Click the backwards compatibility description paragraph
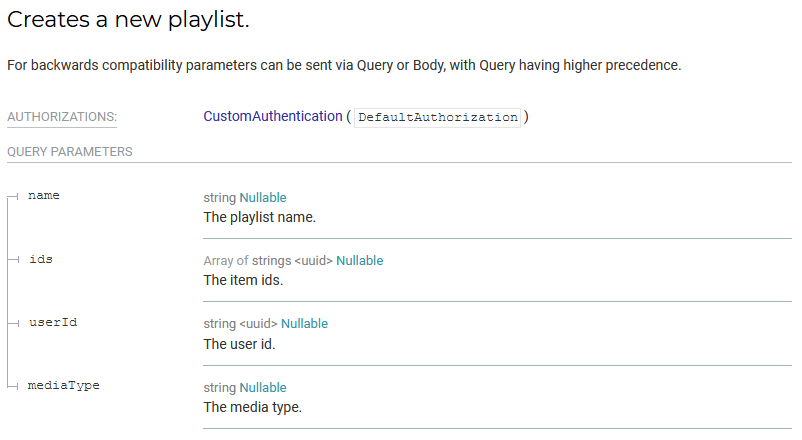The image size is (802, 440). coord(344,66)
